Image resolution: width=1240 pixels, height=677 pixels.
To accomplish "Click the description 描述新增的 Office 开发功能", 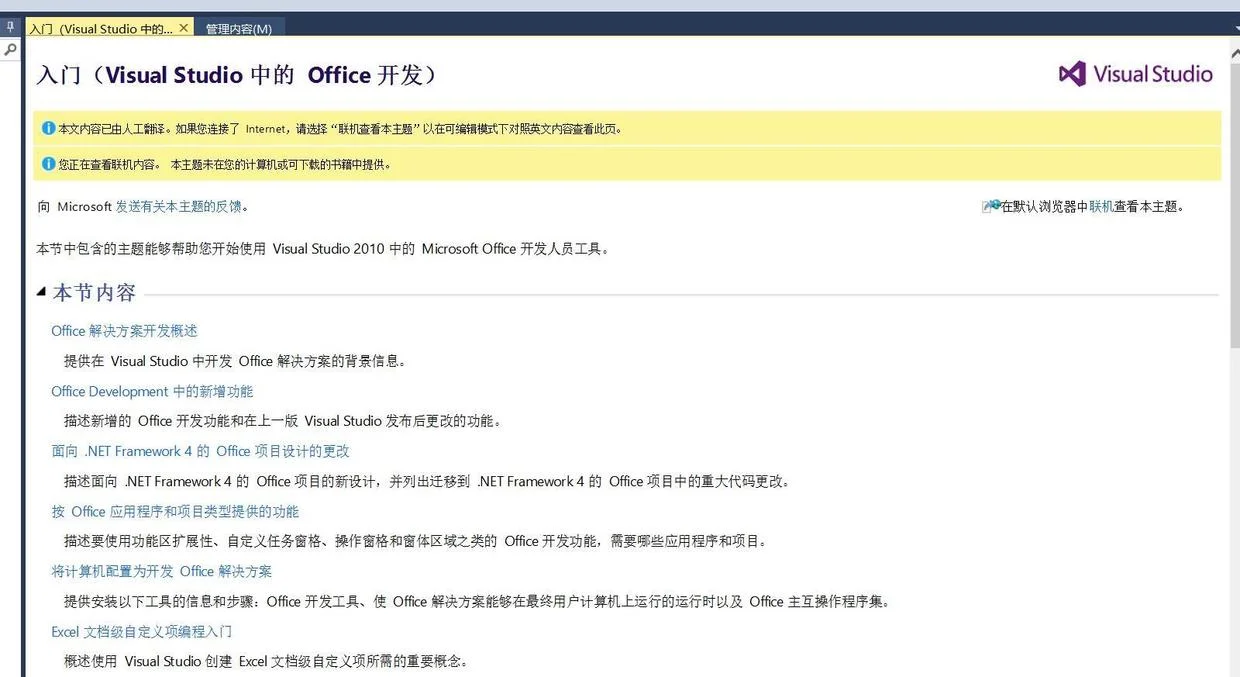I will tap(283, 421).
